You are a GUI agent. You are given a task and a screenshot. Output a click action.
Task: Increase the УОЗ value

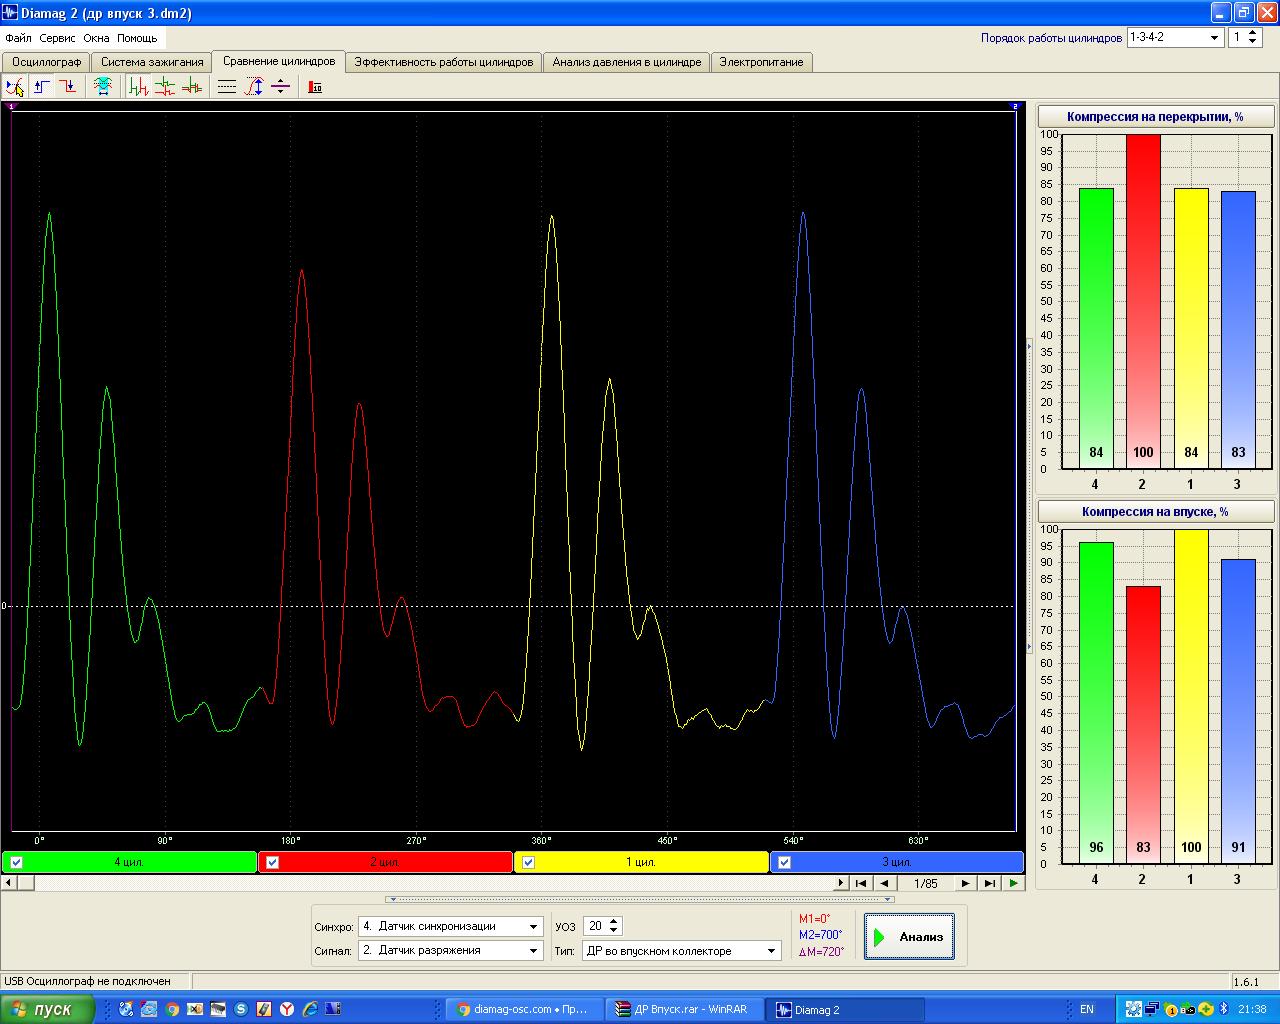coord(614,922)
